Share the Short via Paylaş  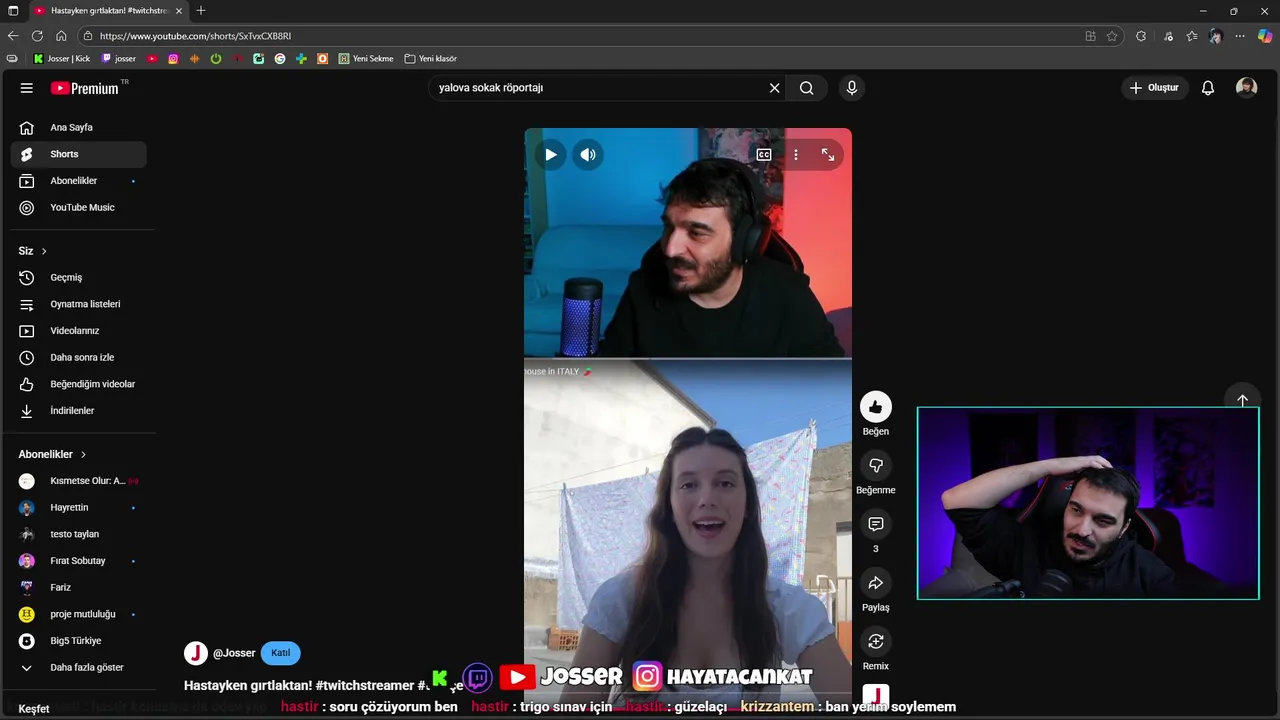(x=876, y=583)
